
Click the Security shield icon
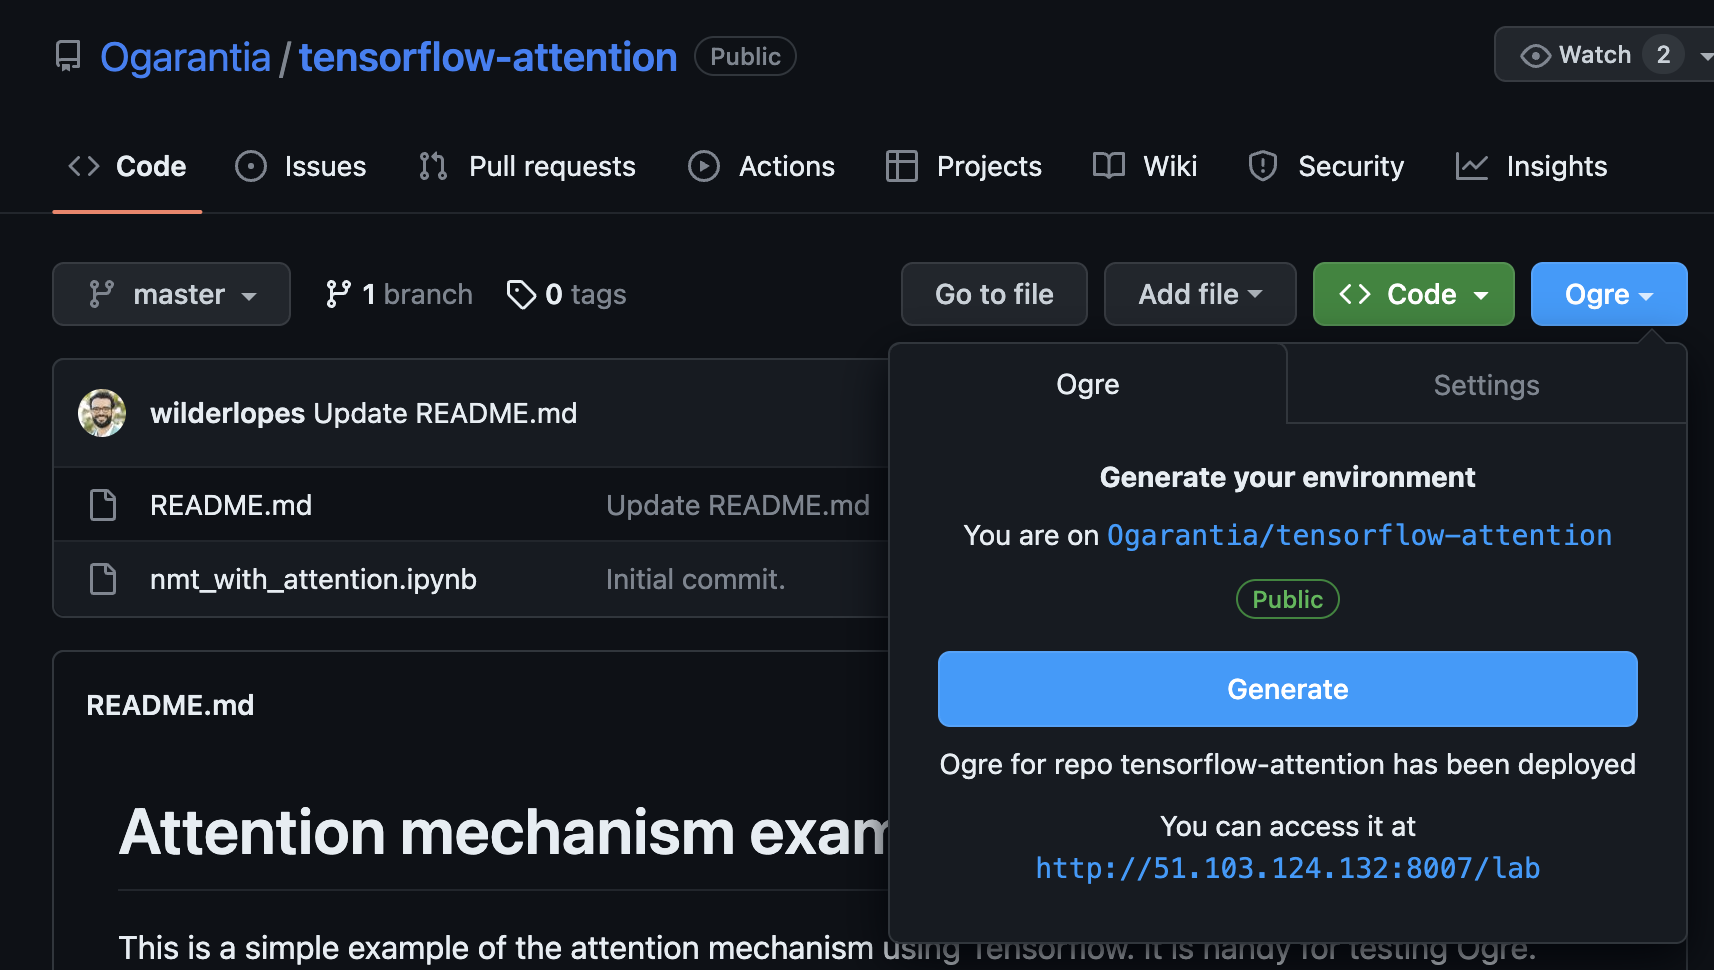click(x=1263, y=166)
